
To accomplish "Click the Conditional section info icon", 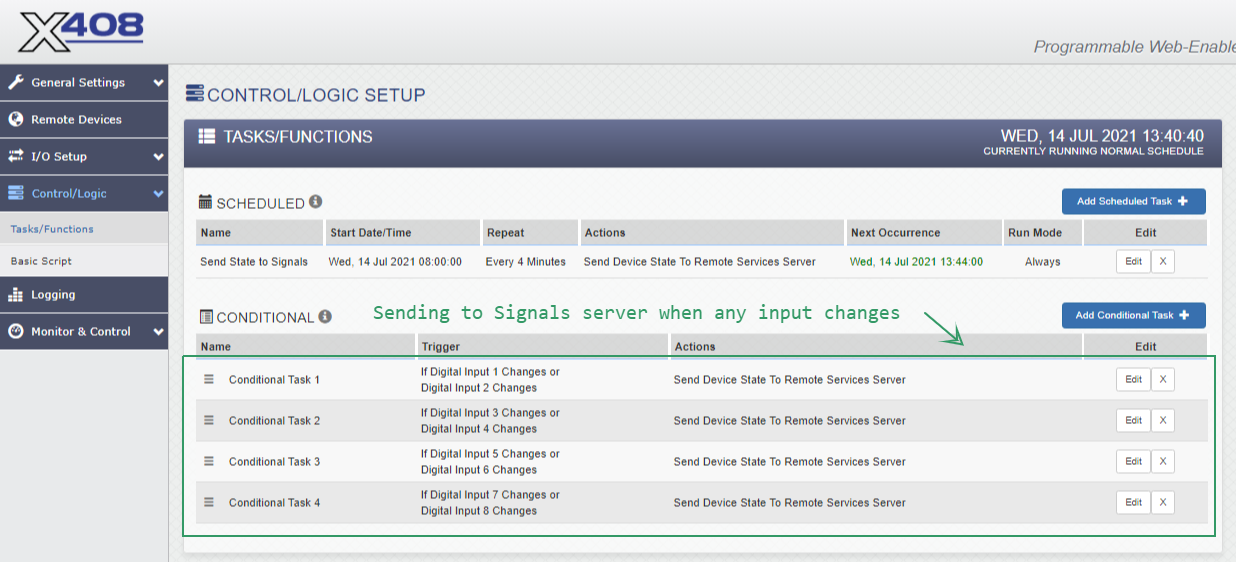I will click(325, 316).
